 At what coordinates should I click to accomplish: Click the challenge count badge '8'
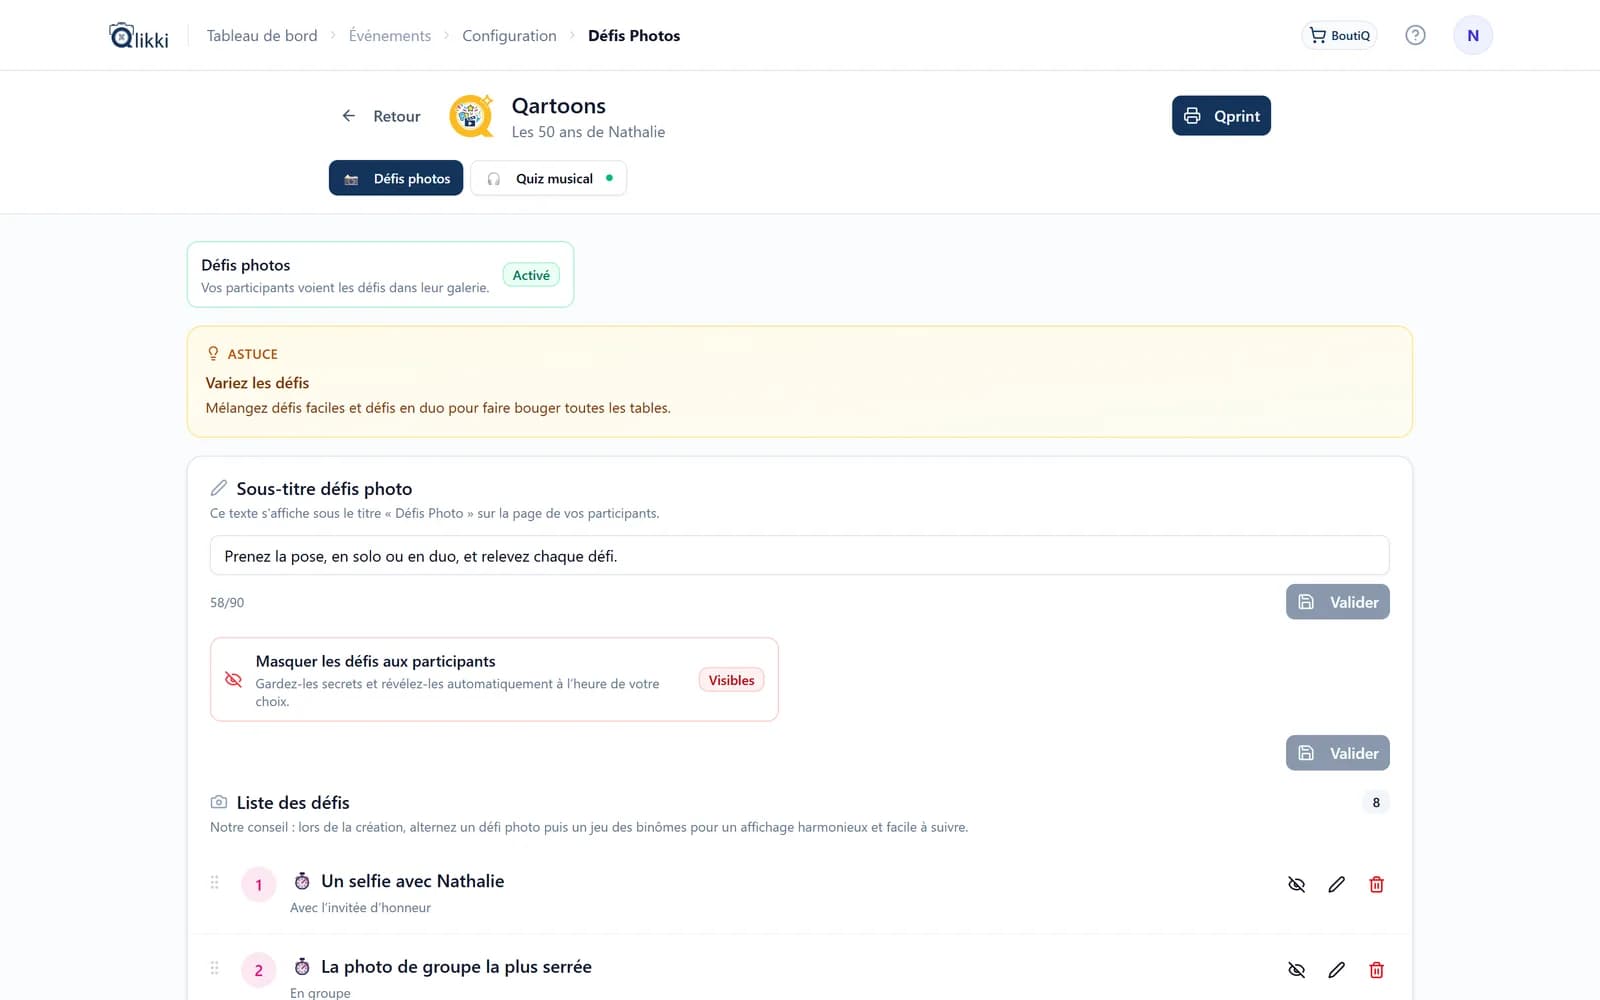coord(1376,802)
